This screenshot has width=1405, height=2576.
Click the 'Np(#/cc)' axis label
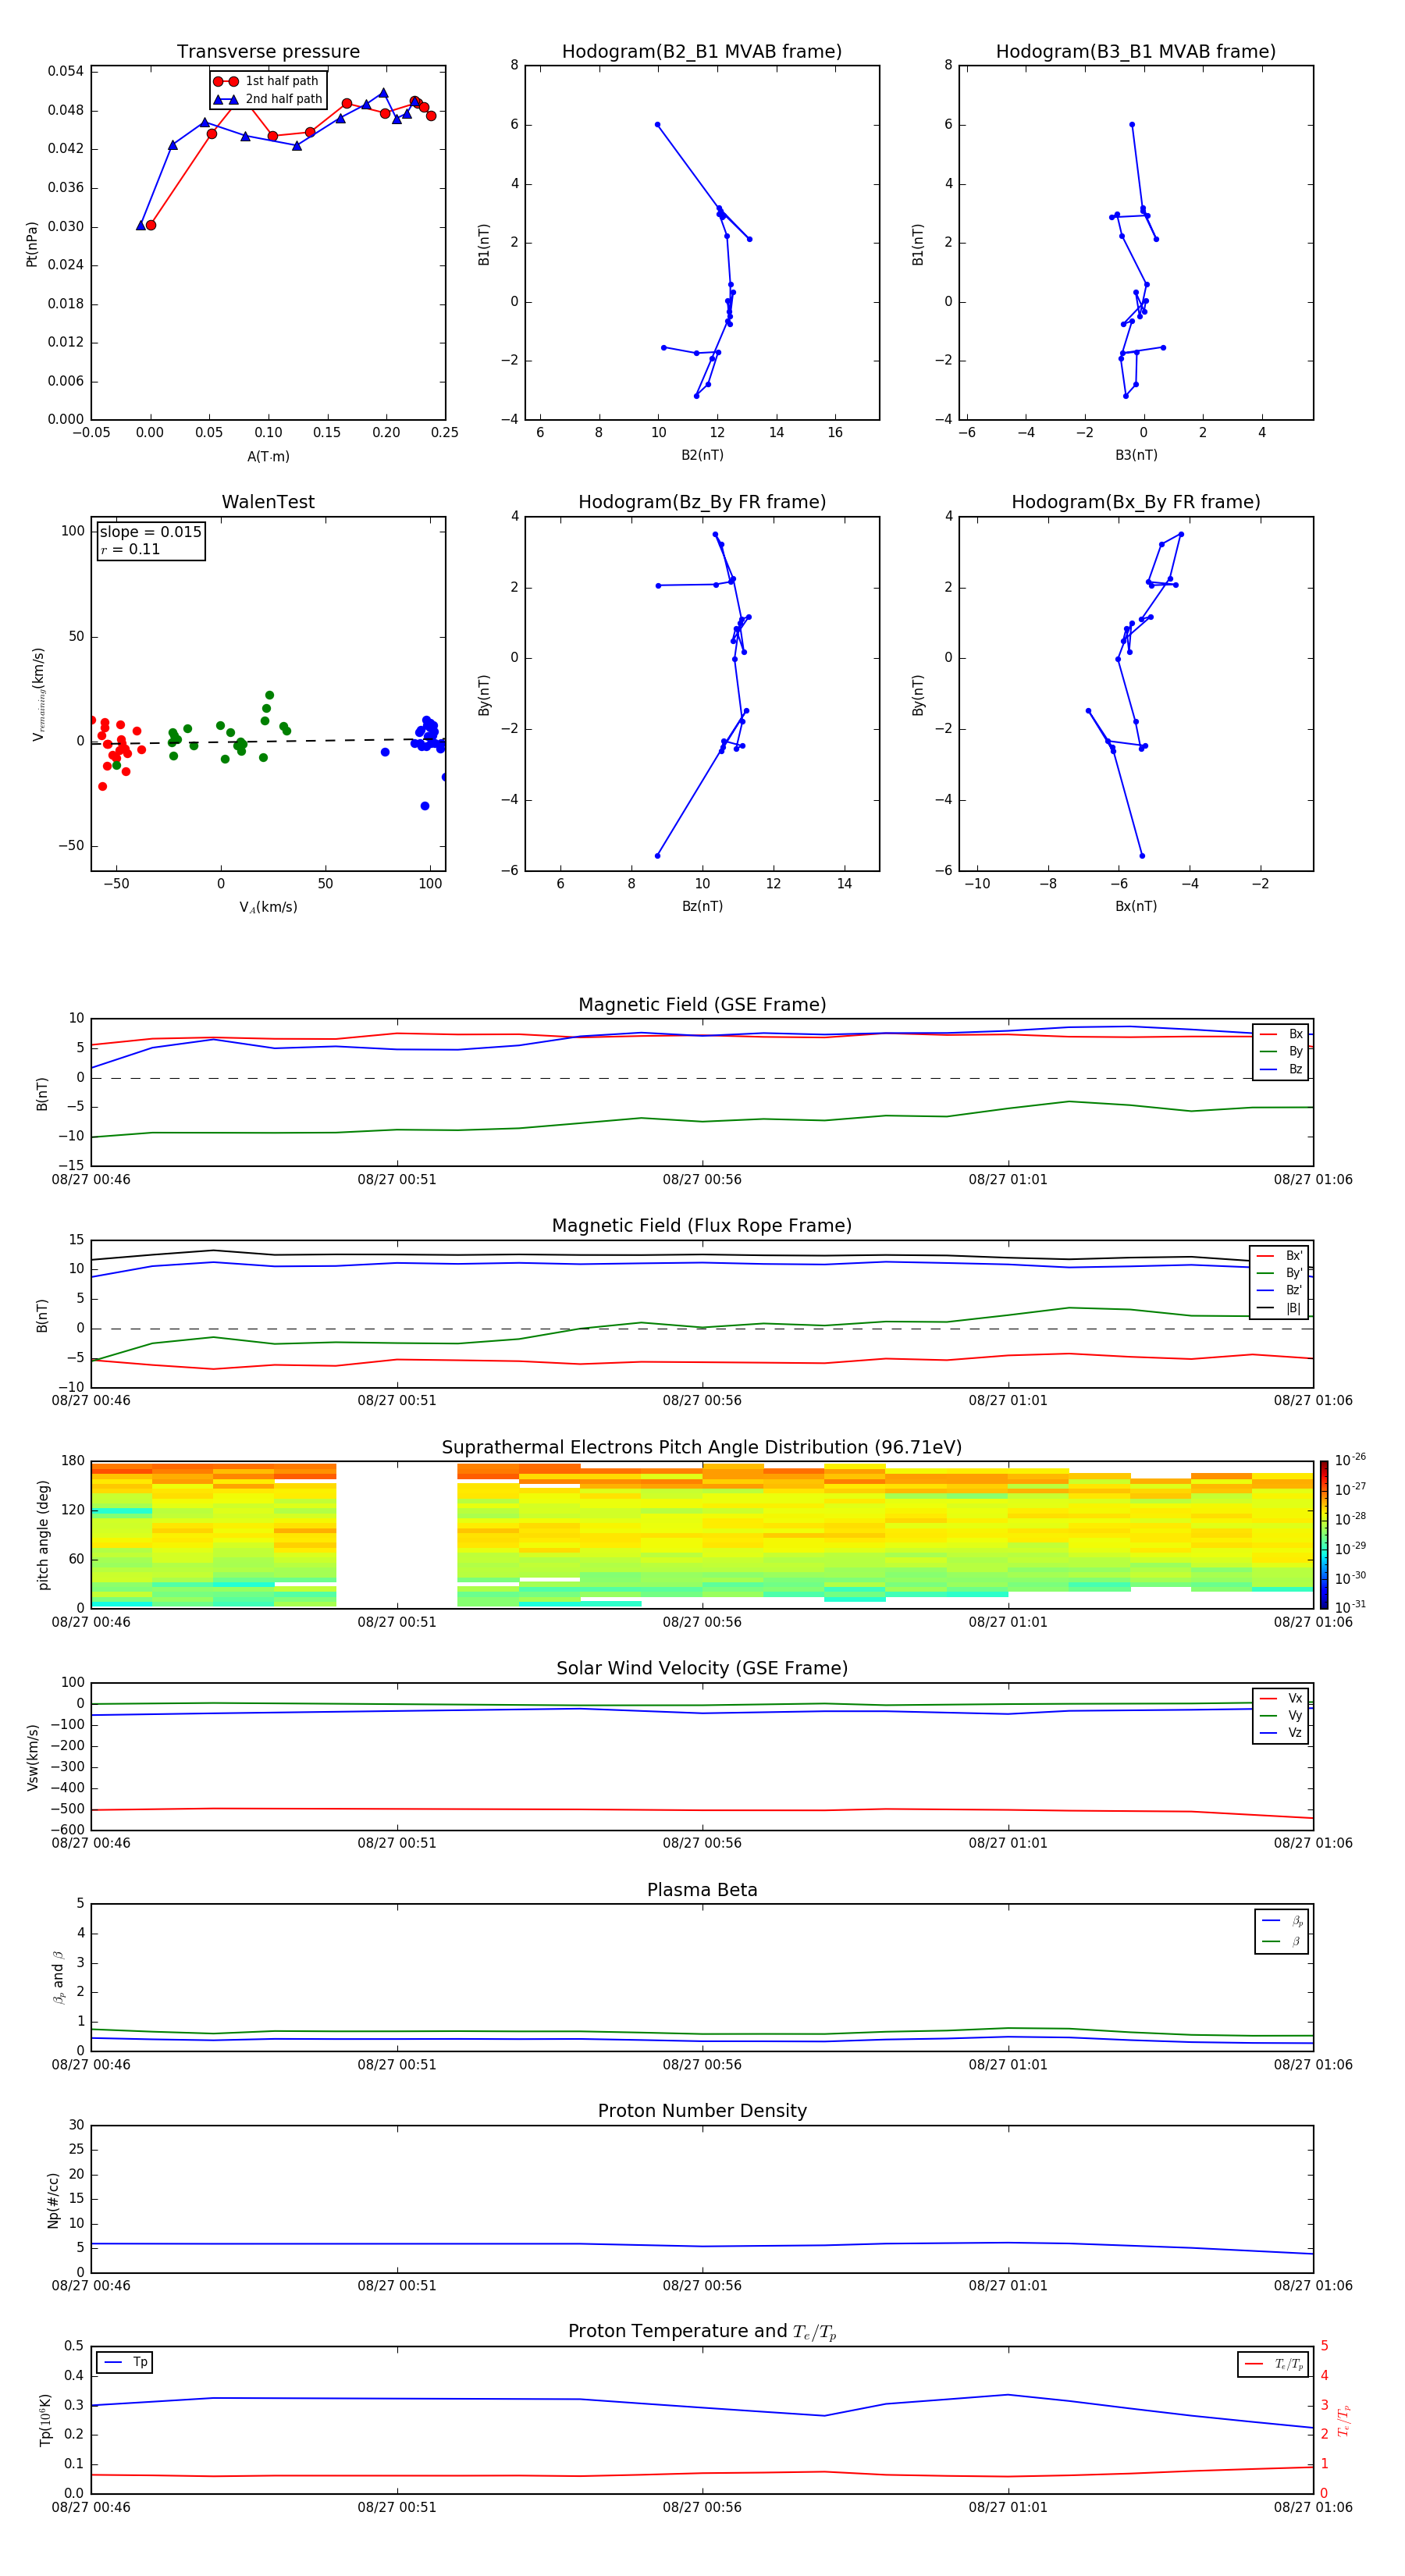pyautogui.click(x=53, y=2199)
